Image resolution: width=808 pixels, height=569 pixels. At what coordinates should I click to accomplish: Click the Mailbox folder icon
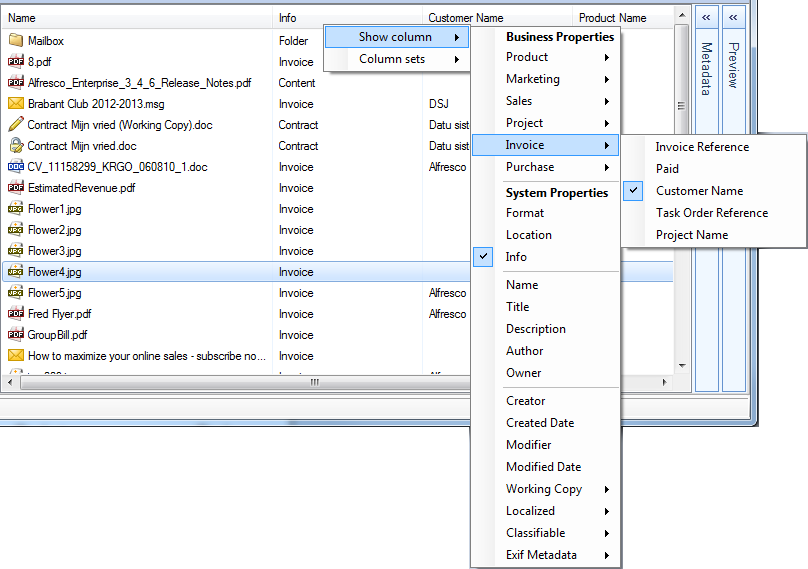(15, 41)
